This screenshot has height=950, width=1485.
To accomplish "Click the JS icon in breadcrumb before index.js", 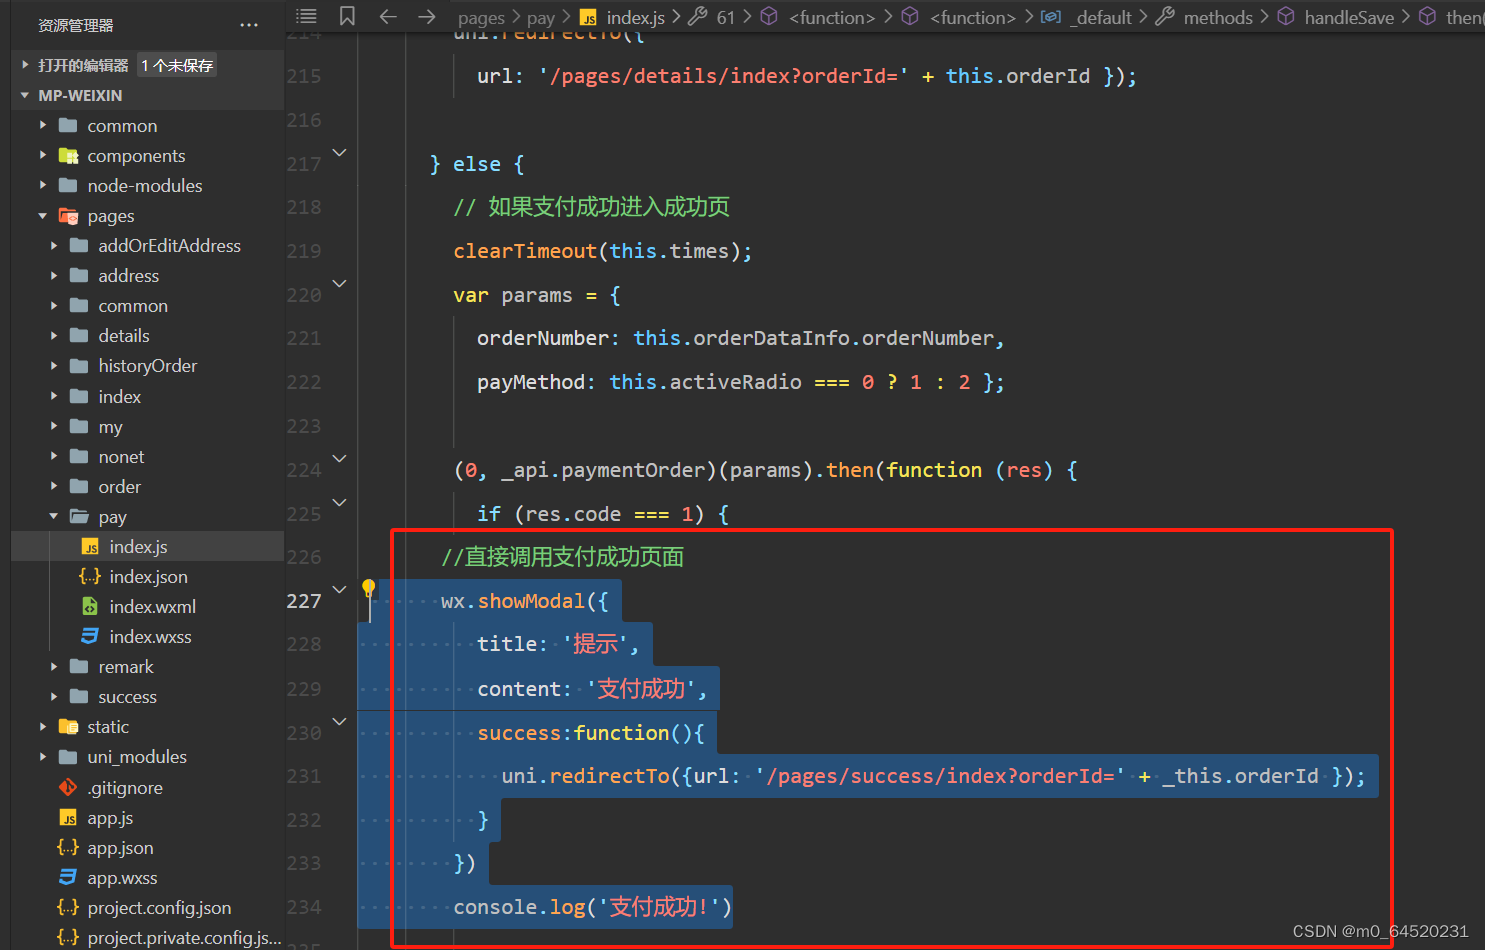I will [589, 17].
